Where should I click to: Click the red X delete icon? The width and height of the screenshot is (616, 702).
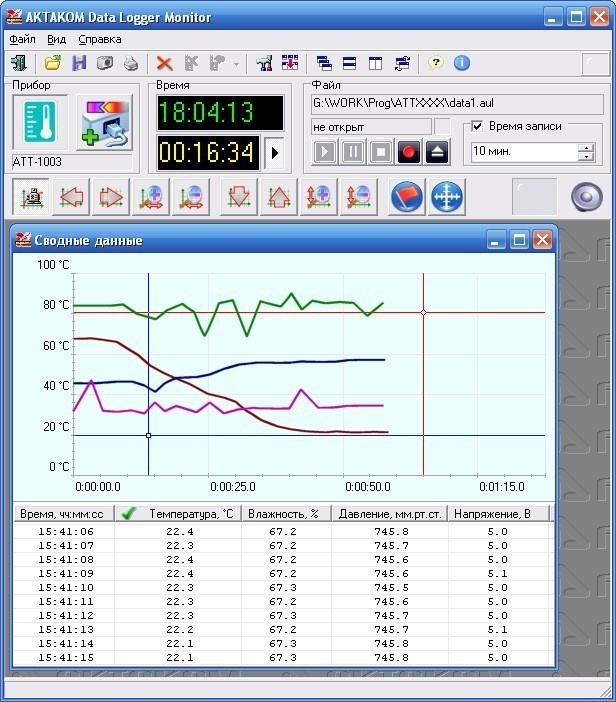pos(165,63)
